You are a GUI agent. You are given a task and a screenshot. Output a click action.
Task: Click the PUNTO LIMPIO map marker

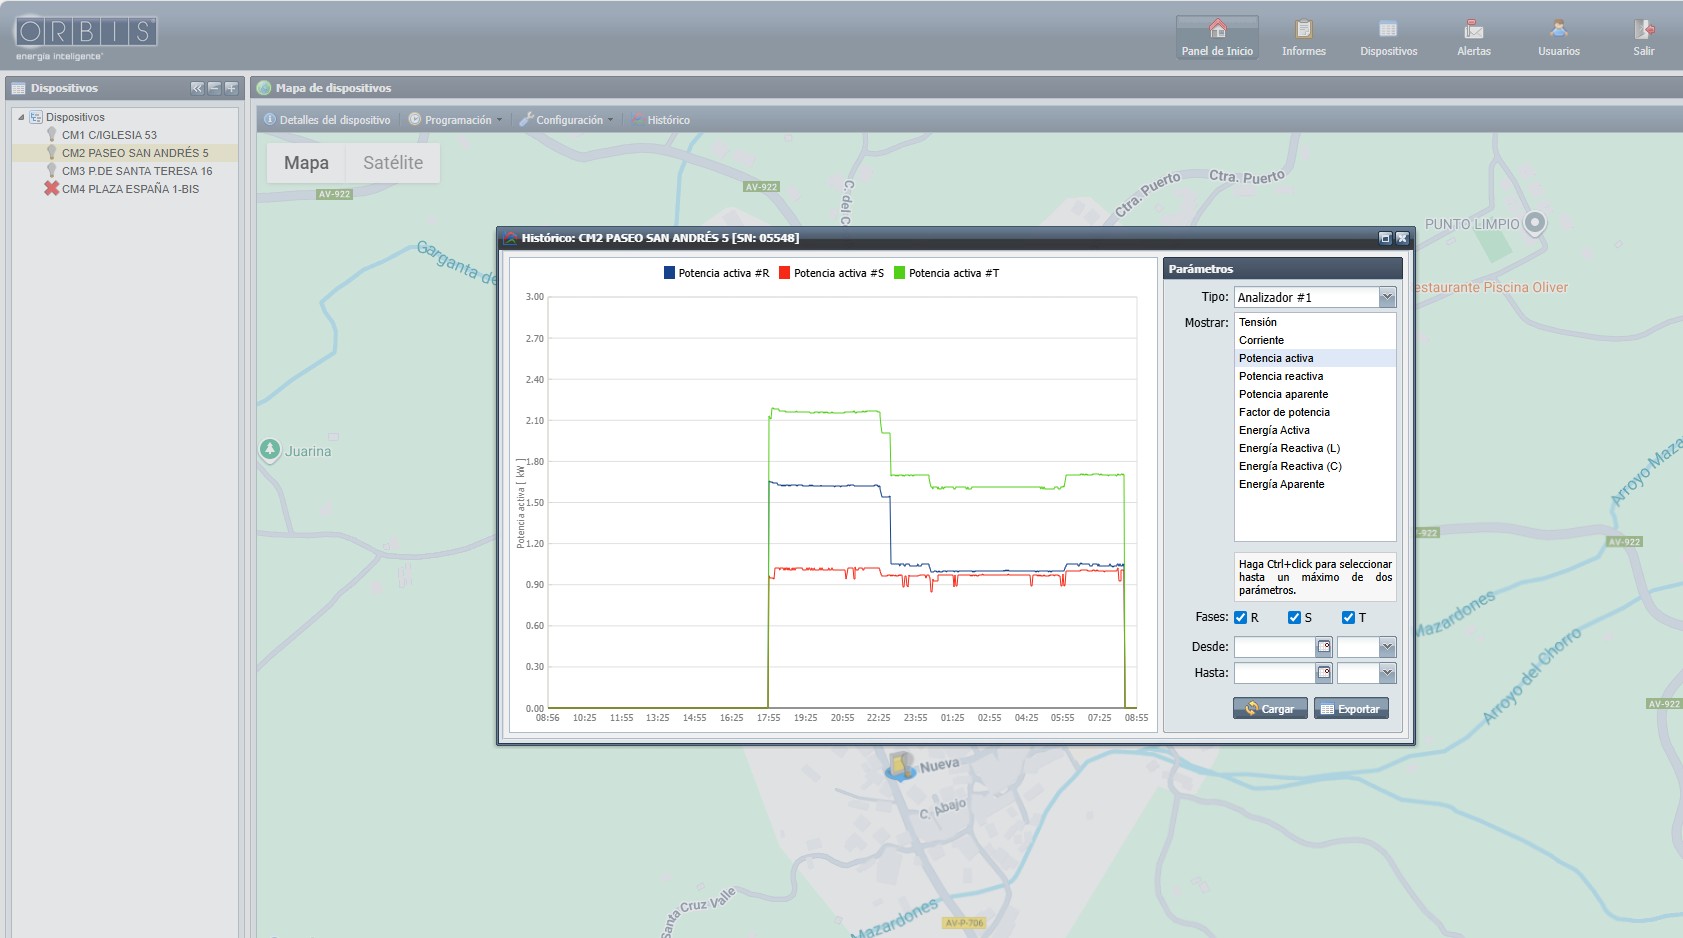click(1535, 223)
